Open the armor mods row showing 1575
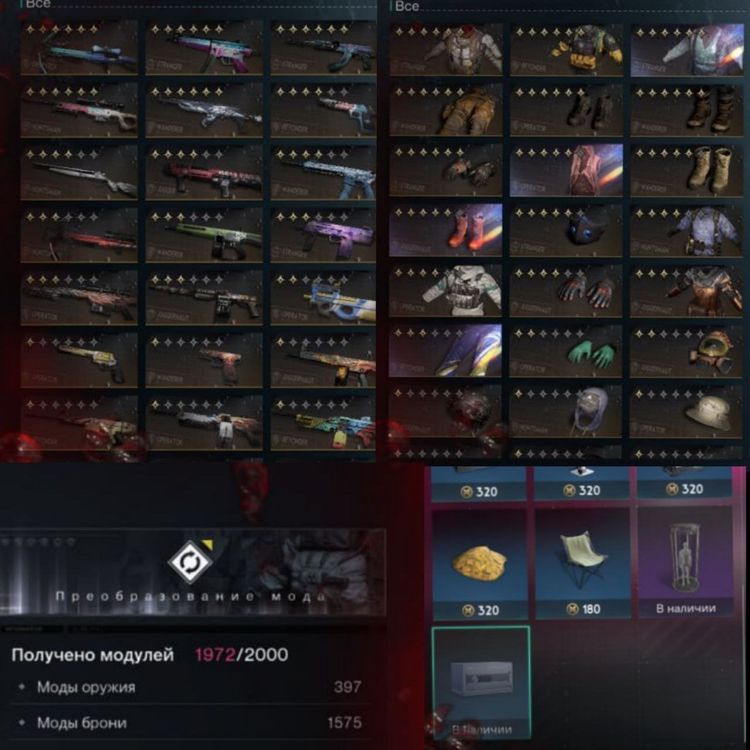This screenshot has width=750, height=750. pyautogui.click(x=190, y=722)
